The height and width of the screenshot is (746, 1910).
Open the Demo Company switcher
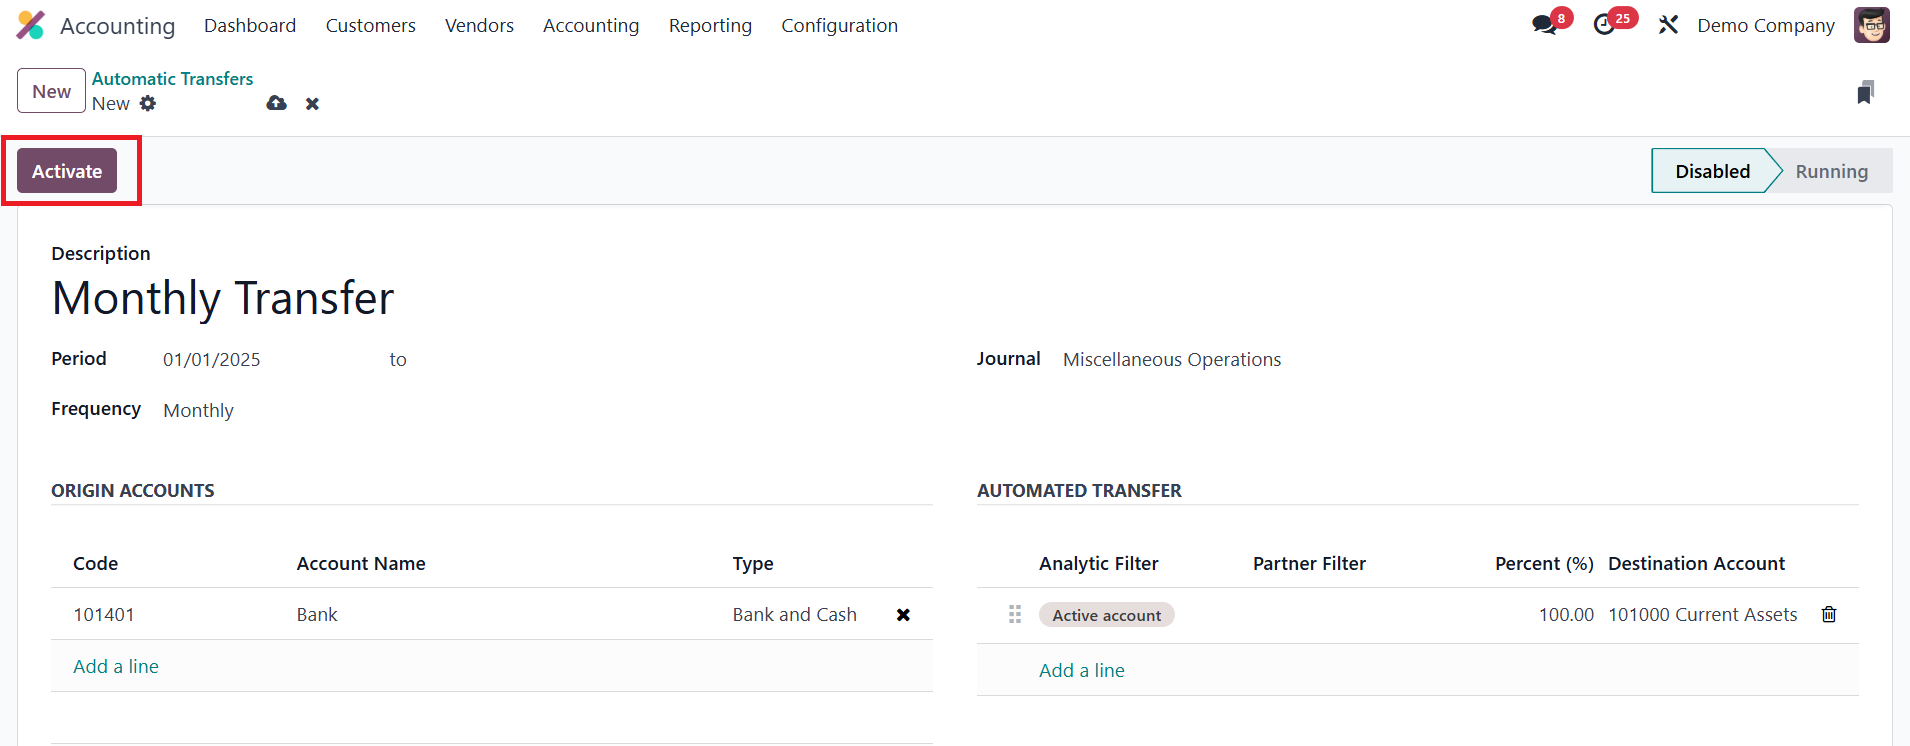[1765, 26]
